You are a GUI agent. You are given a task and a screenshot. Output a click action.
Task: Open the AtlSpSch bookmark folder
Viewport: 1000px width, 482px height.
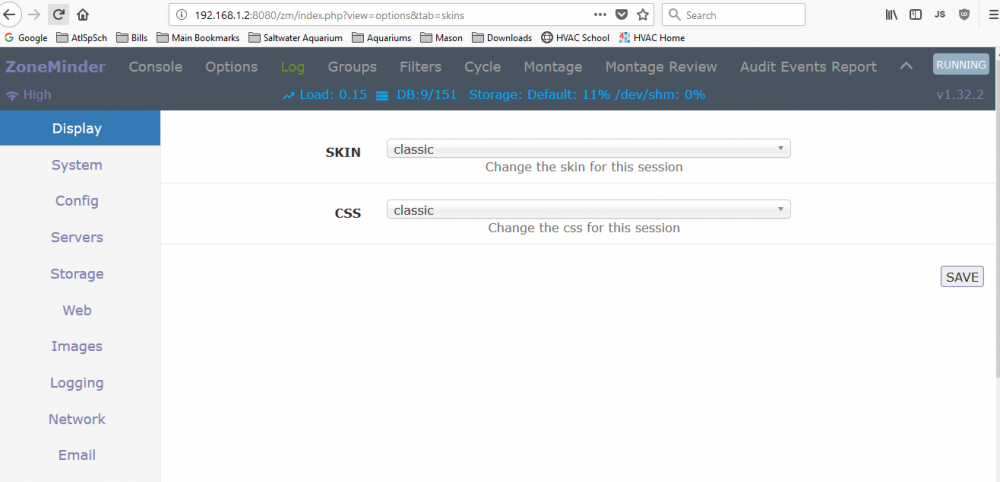coord(82,38)
